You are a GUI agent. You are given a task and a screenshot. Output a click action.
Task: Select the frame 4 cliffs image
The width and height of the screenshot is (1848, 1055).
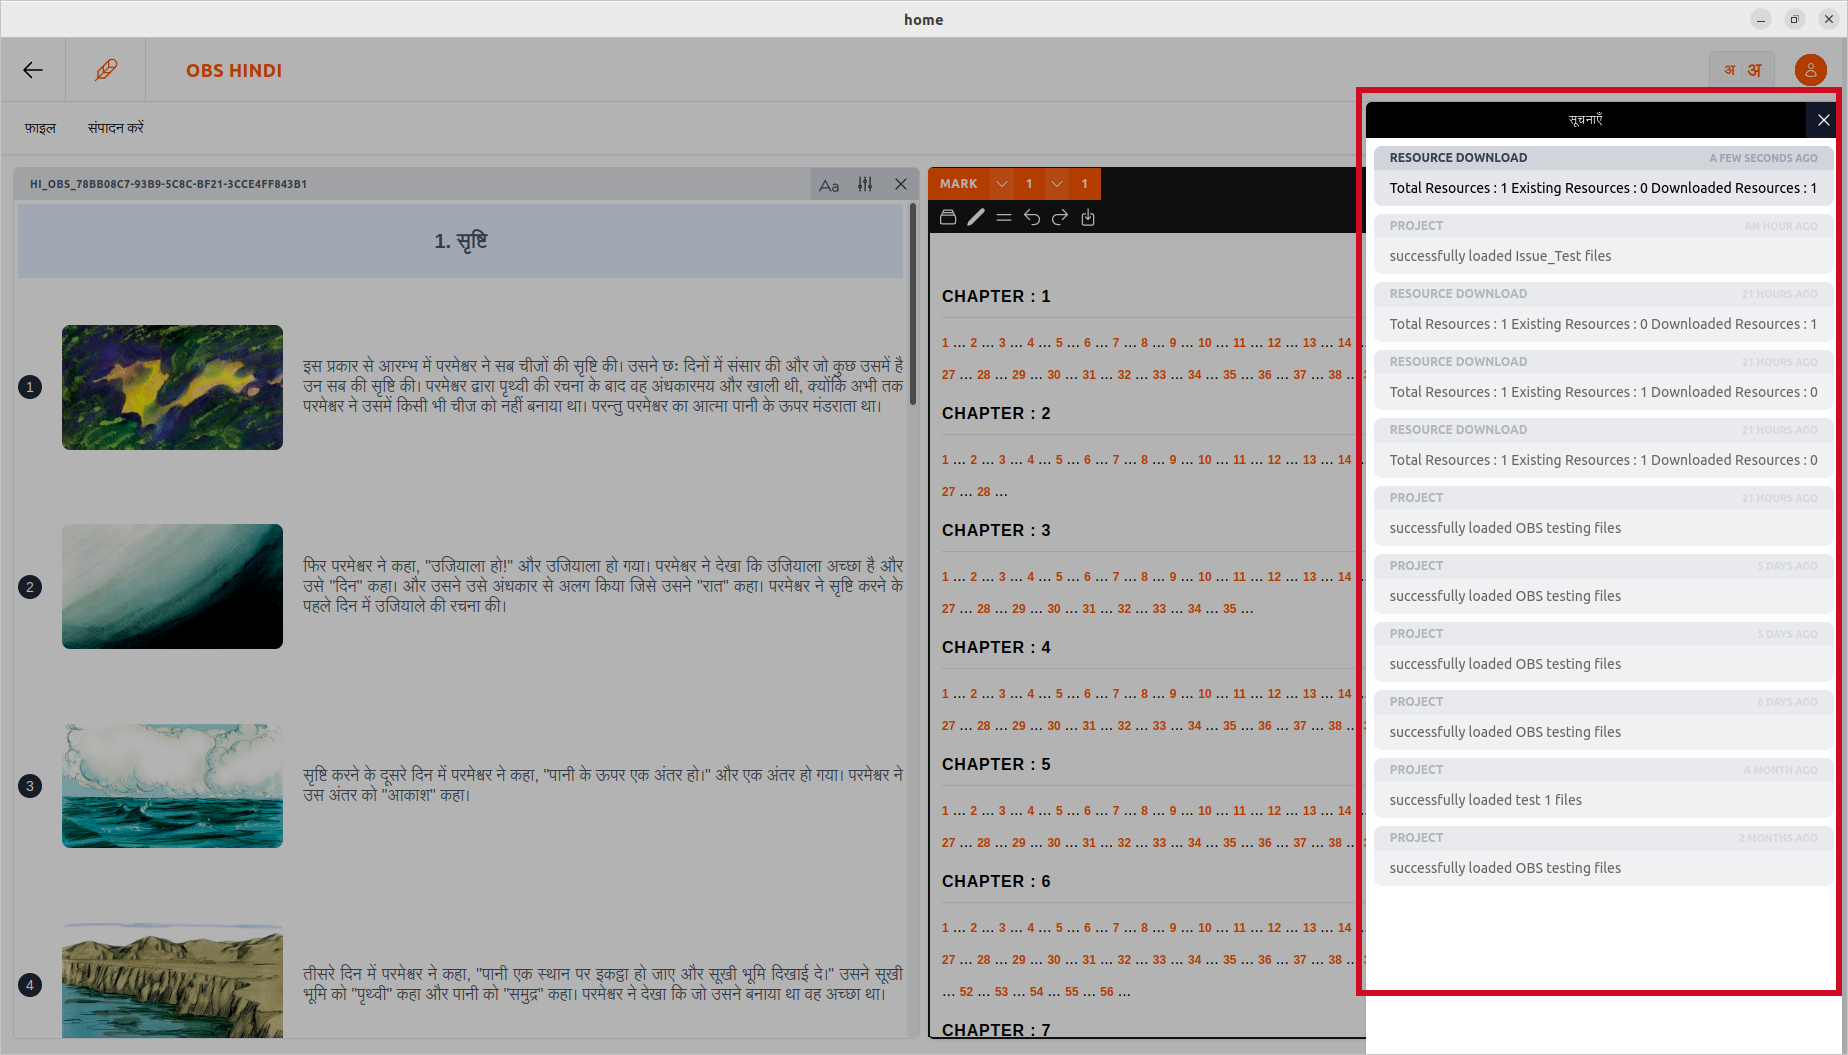click(x=172, y=980)
